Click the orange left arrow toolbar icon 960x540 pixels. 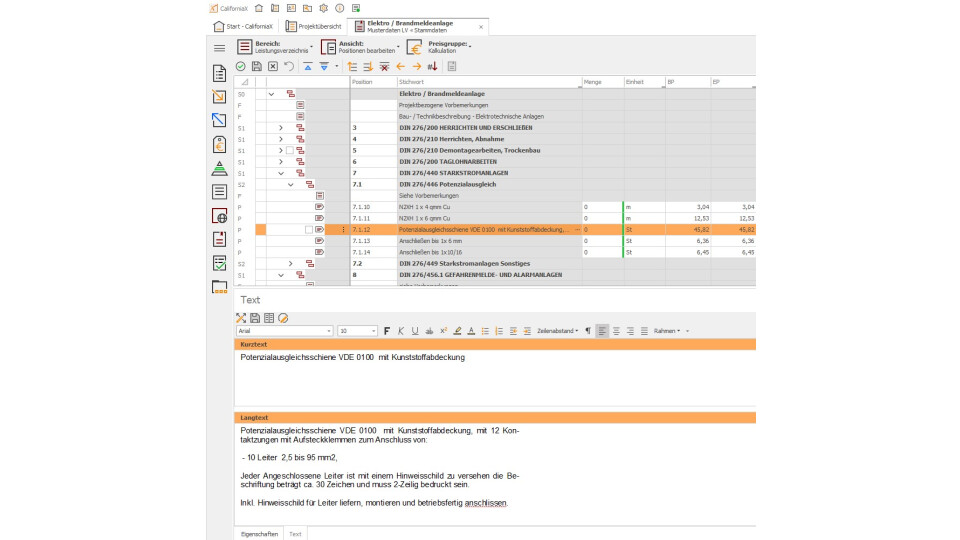[x=400, y=66]
